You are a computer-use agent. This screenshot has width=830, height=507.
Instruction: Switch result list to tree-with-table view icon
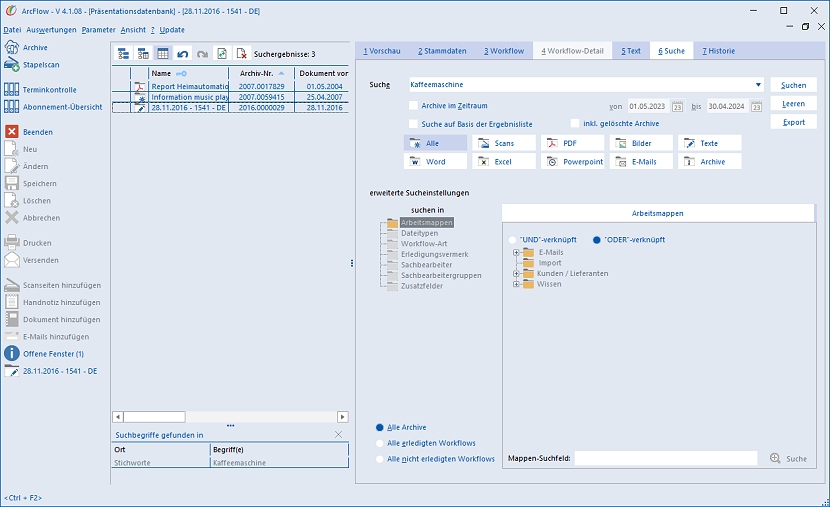coord(143,53)
